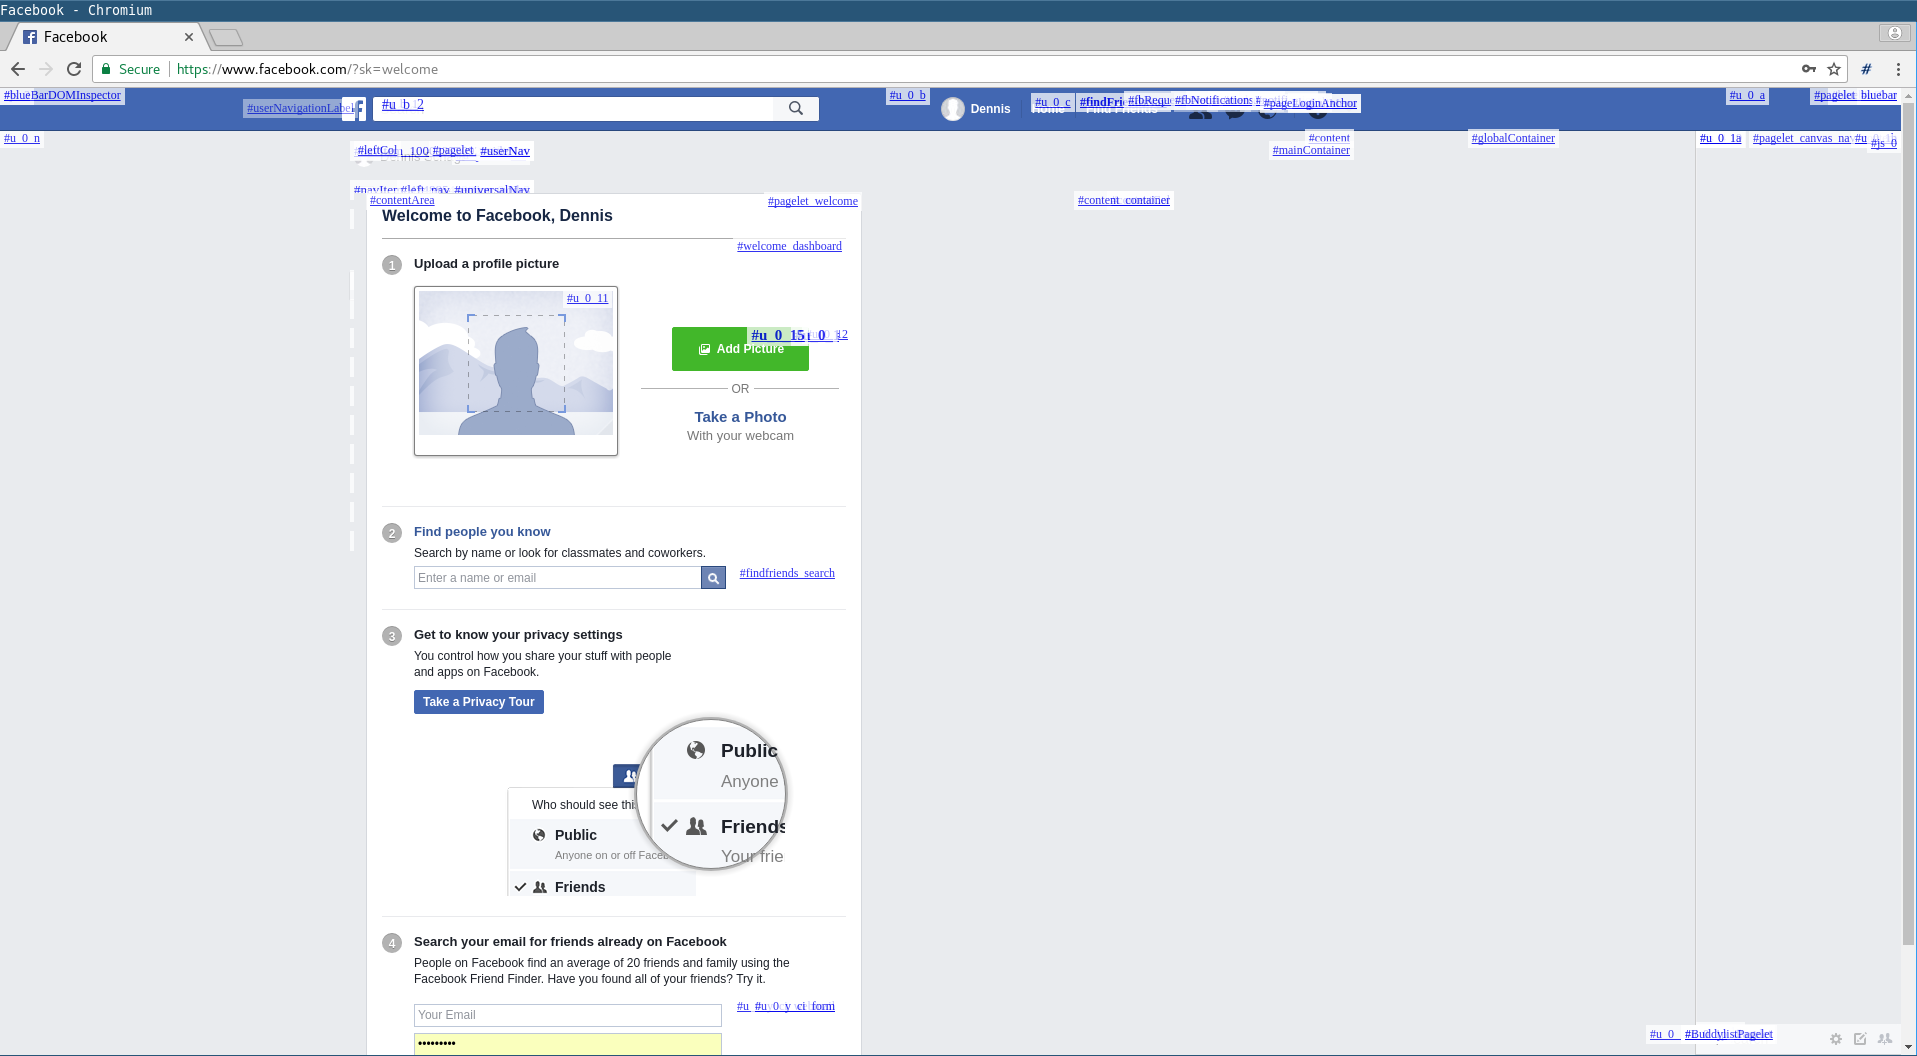Image resolution: width=1917 pixels, height=1056 pixels.
Task: Open the saved password key icon
Action: click(x=1809, y=69)
